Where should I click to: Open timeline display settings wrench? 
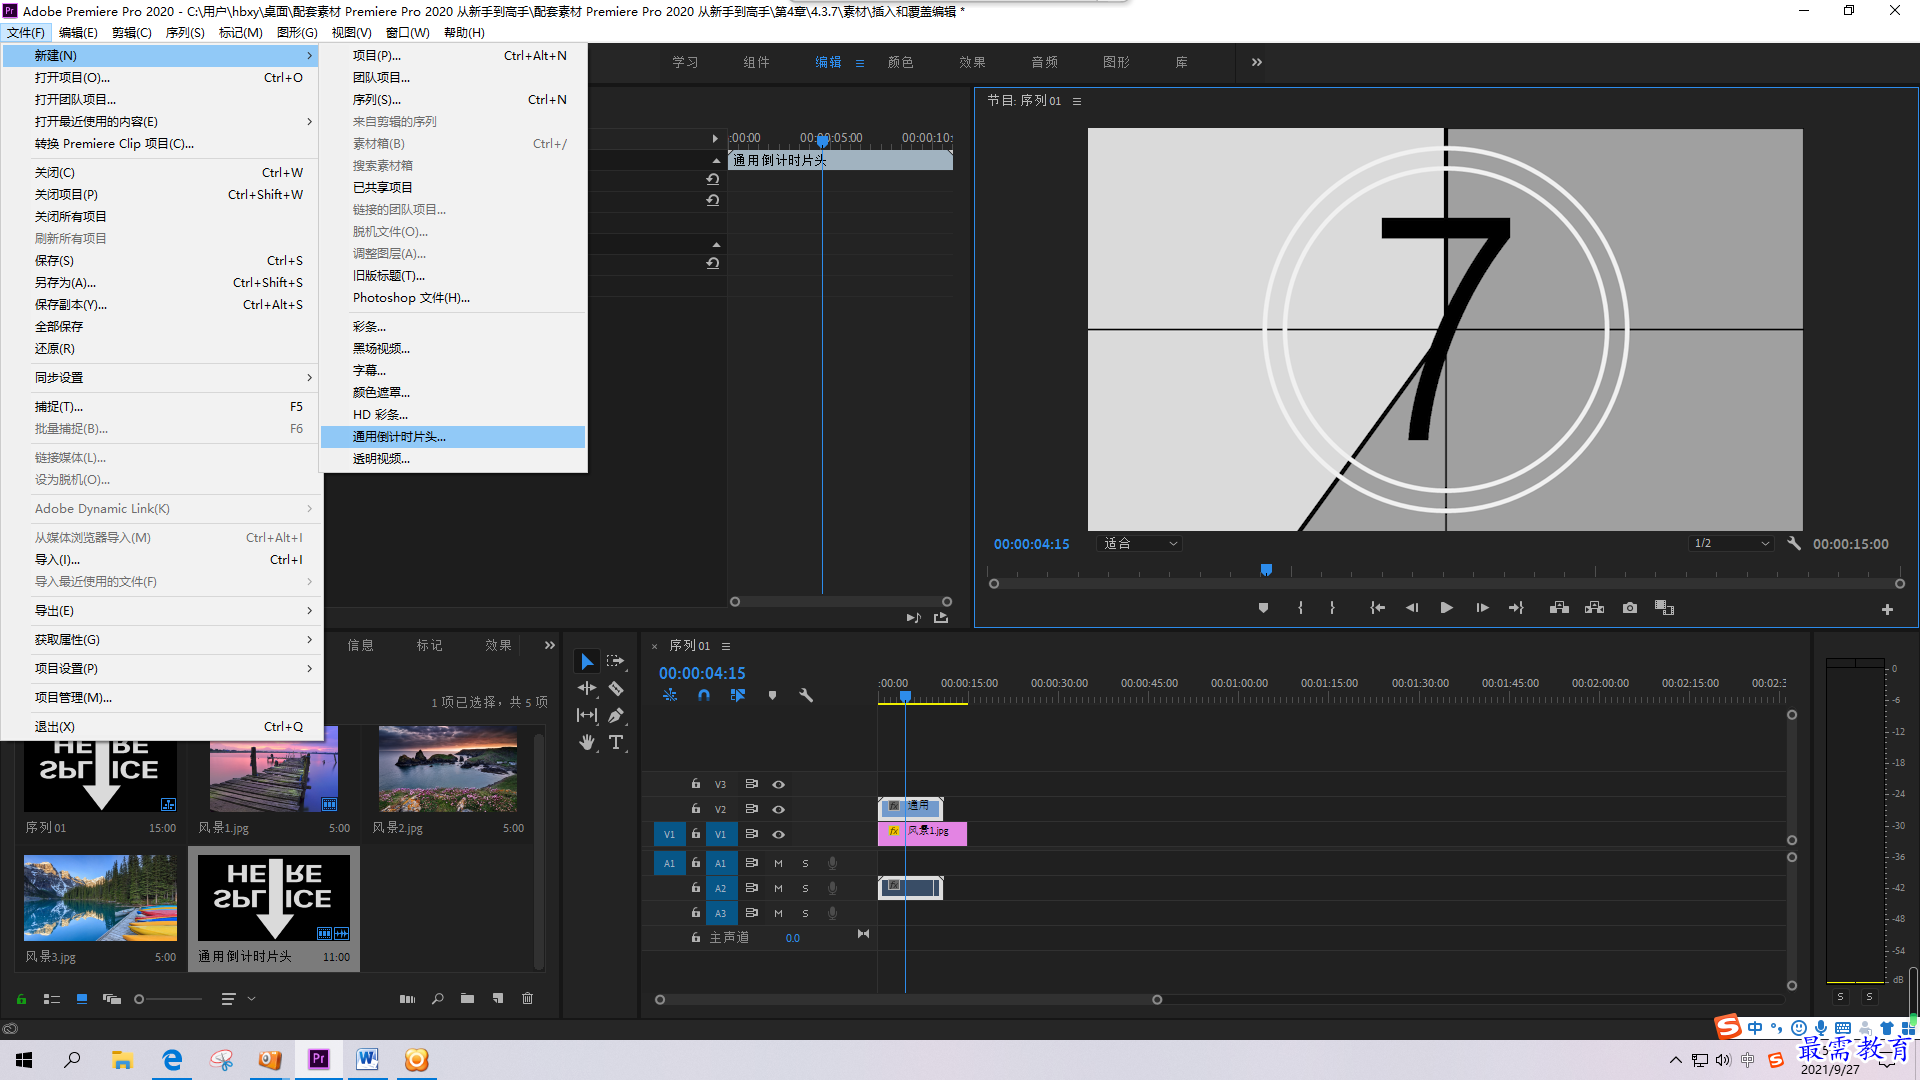click(x=806, y=695)
